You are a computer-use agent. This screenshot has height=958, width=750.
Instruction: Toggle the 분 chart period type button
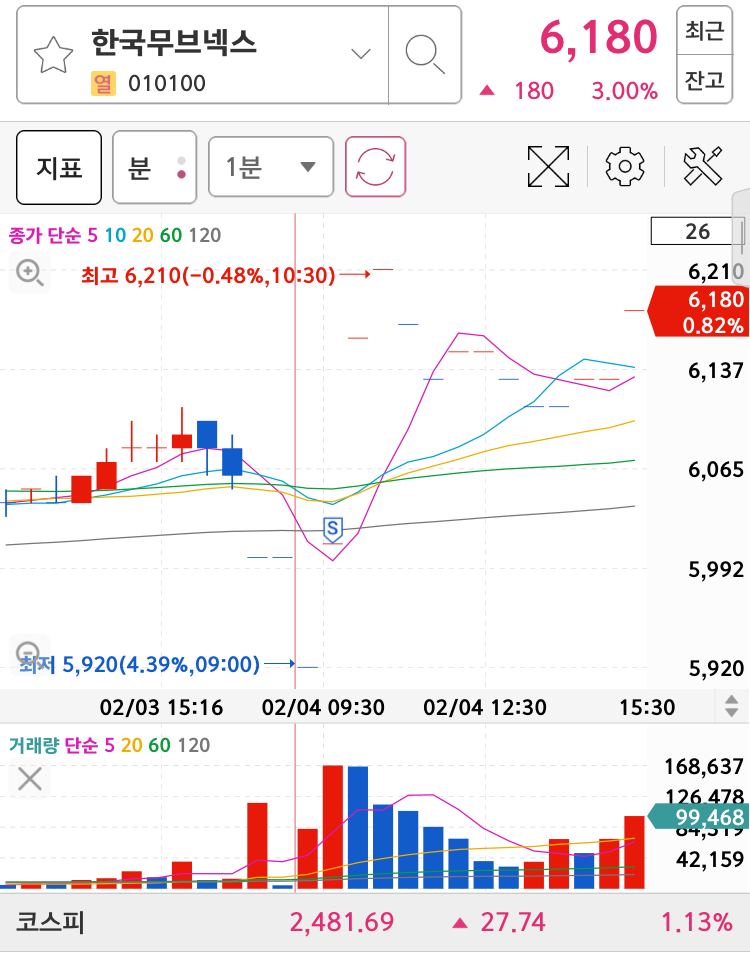click(x=155, y=167)
